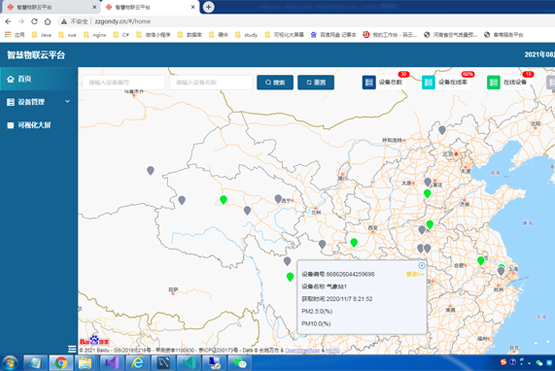This screenshot has width=555, height=371.
Task: Open the 更多>> link in popup
Action: (x=415, y=274)
